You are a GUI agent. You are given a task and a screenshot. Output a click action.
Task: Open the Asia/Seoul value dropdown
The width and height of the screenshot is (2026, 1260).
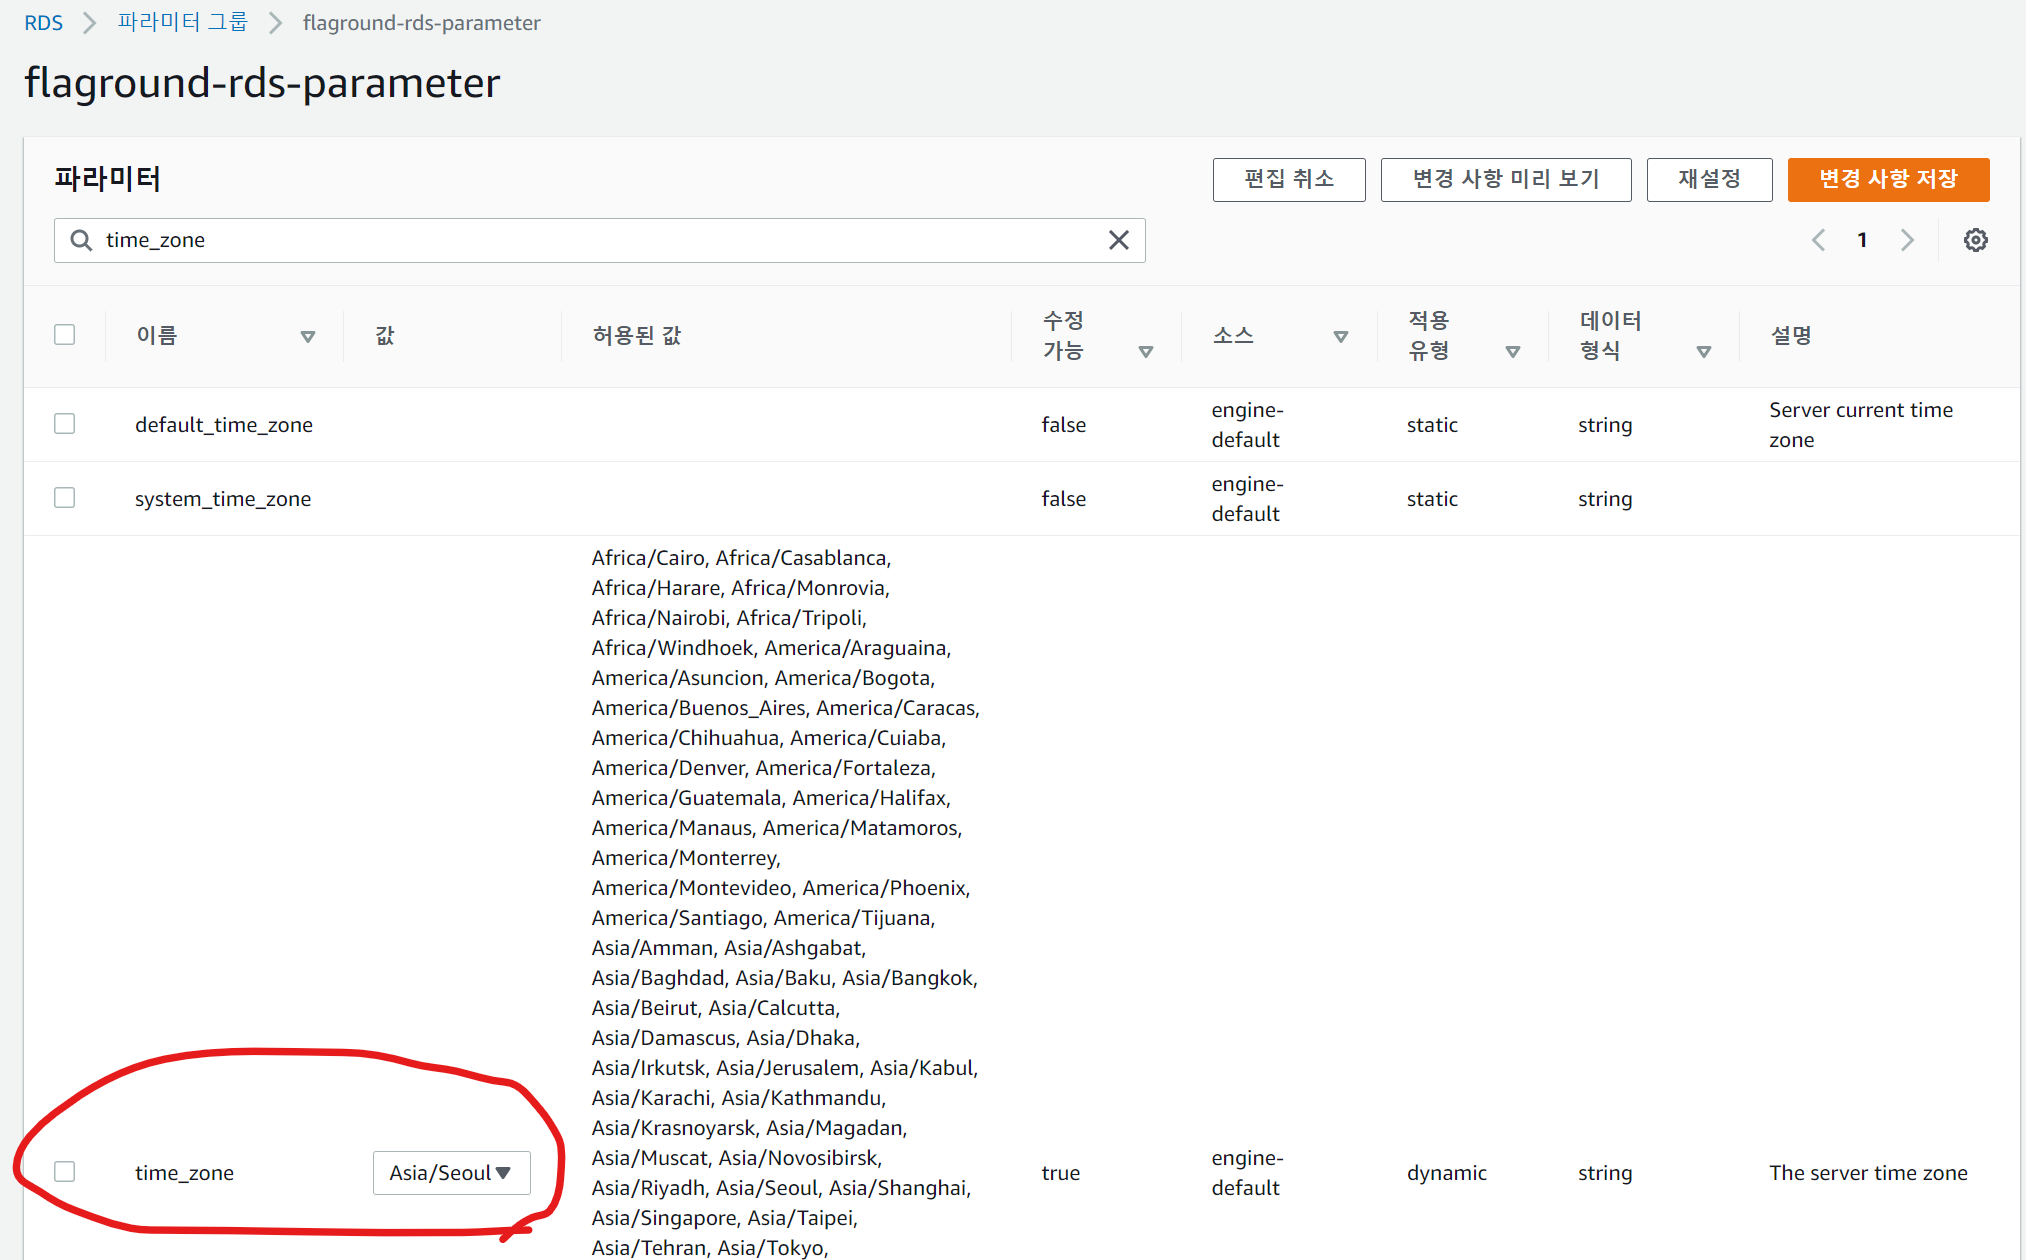(451, 1173)
